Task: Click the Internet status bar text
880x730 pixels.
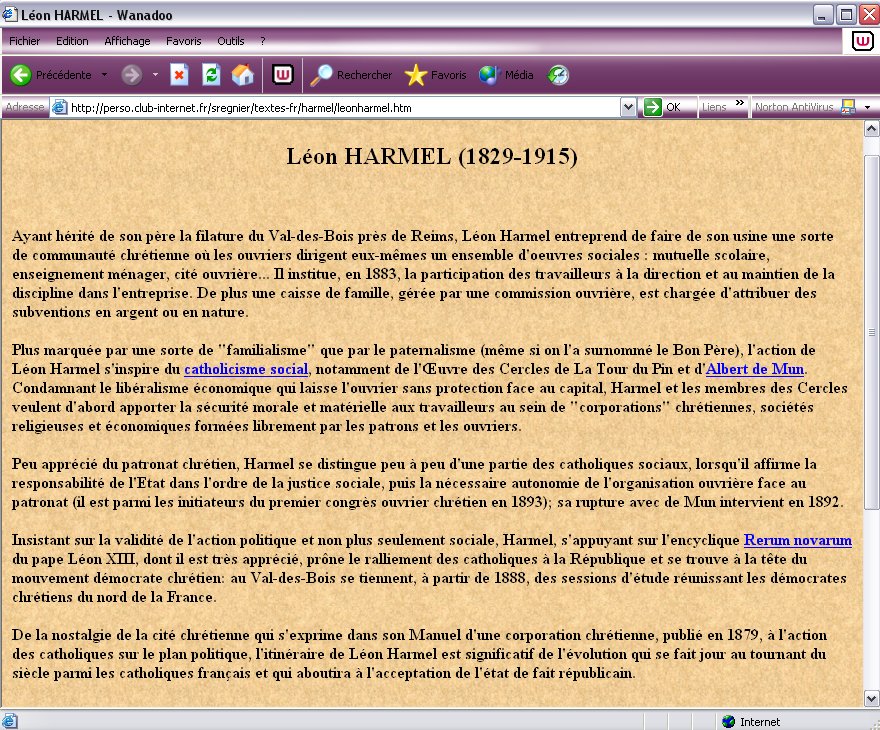Action: (760, 722)
